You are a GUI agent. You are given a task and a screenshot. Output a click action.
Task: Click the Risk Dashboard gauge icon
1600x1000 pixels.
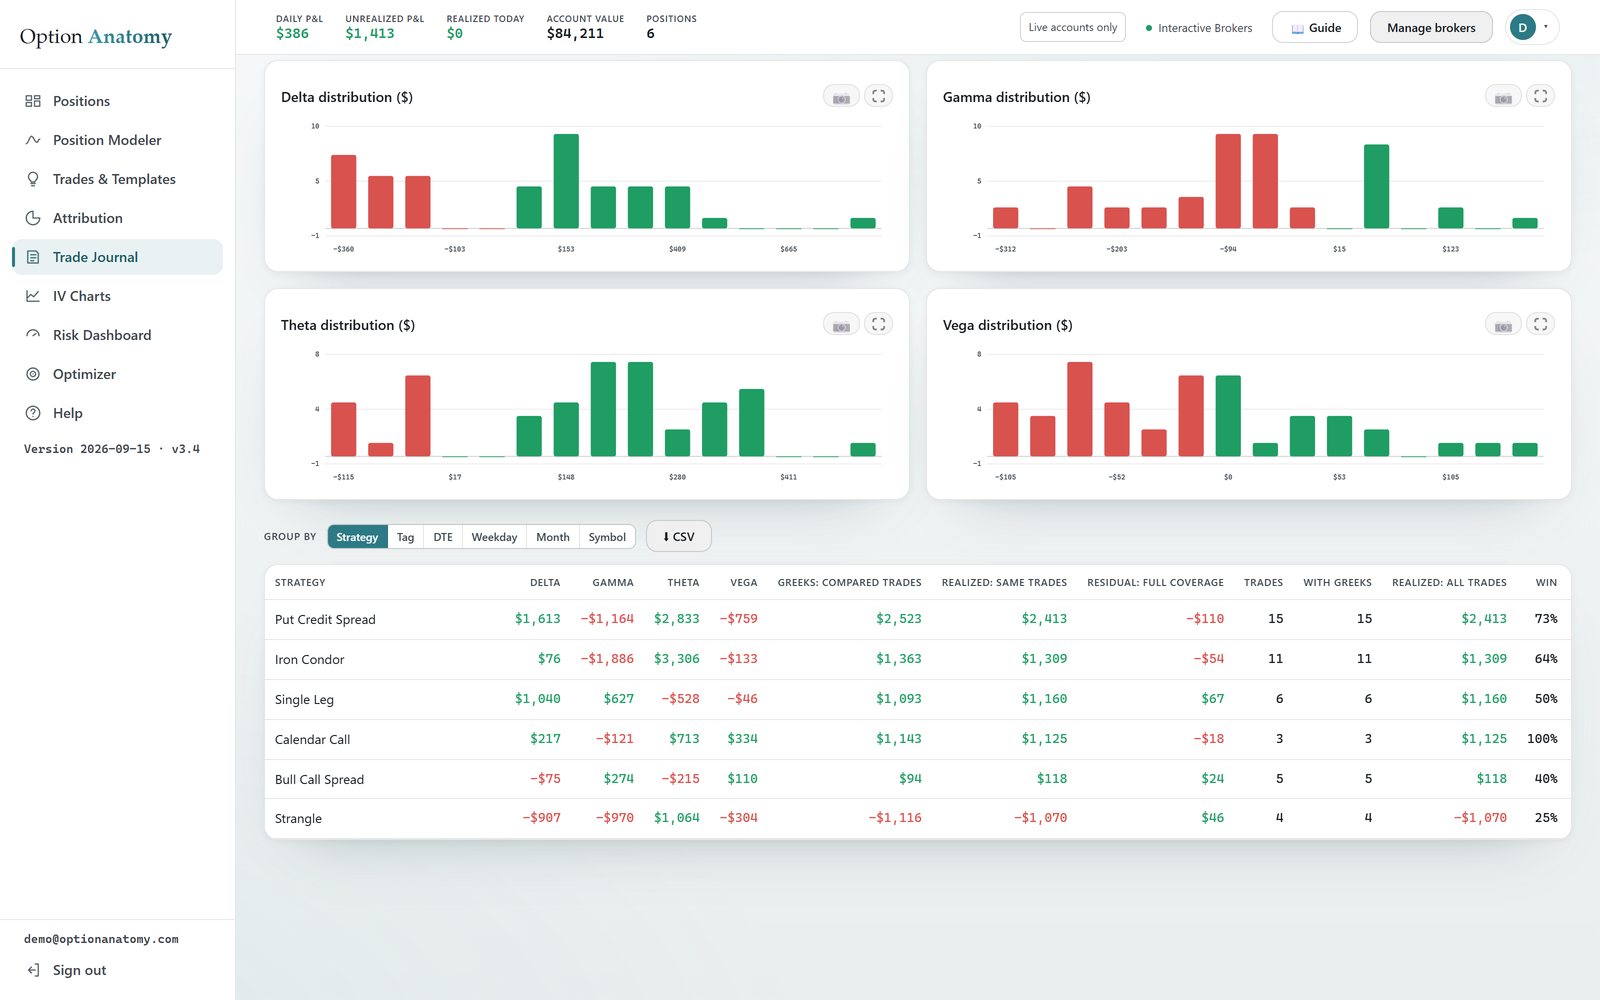(x=33, y=335)
